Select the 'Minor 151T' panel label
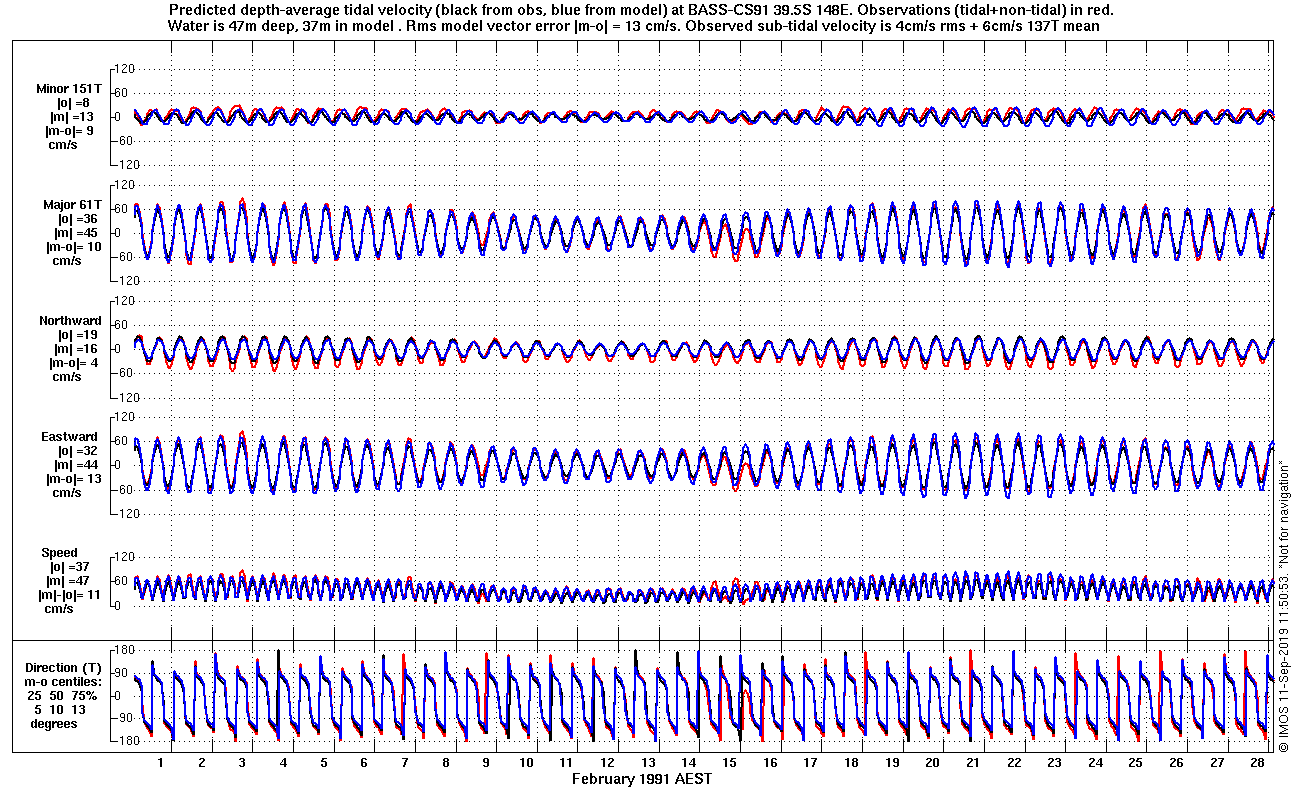The image size is (1300, 800). 69,89
